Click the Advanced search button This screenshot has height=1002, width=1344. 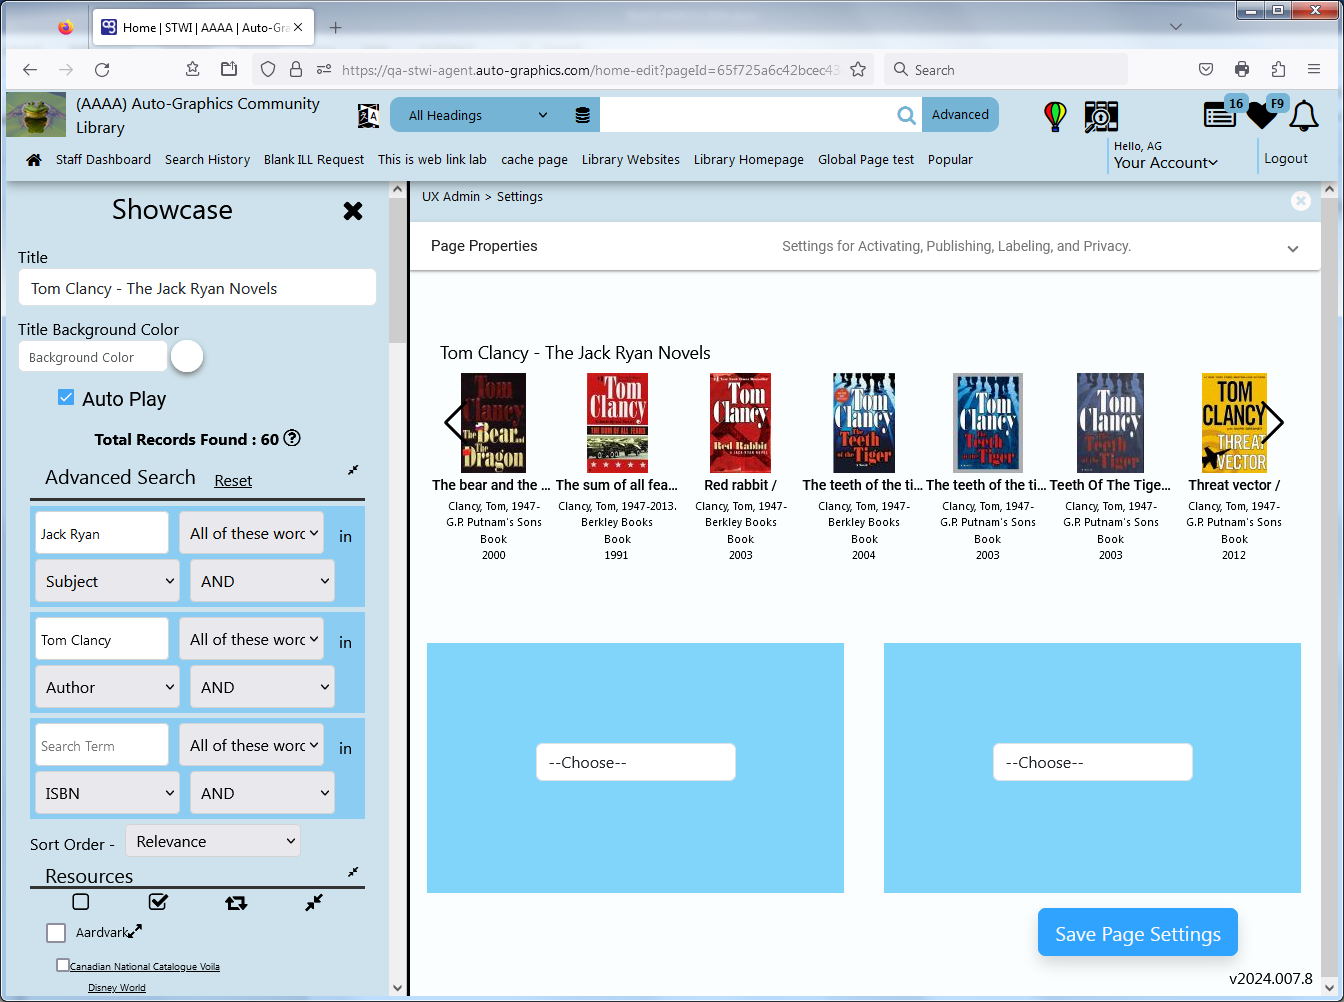point(960,115)
